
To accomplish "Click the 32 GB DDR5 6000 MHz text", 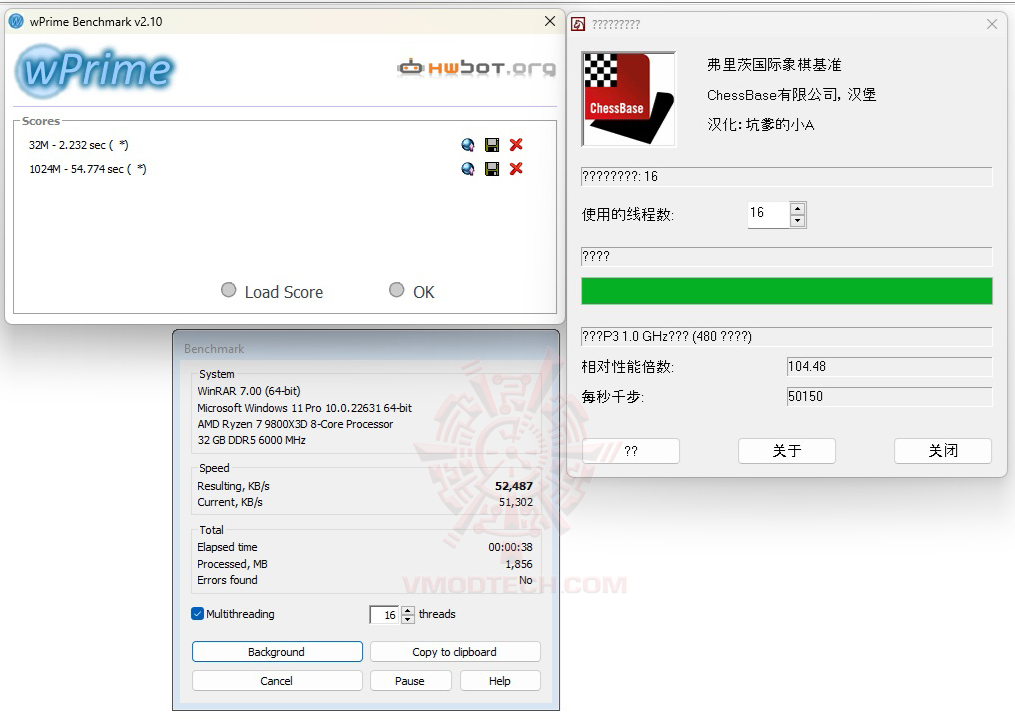I will click(252, 440).
